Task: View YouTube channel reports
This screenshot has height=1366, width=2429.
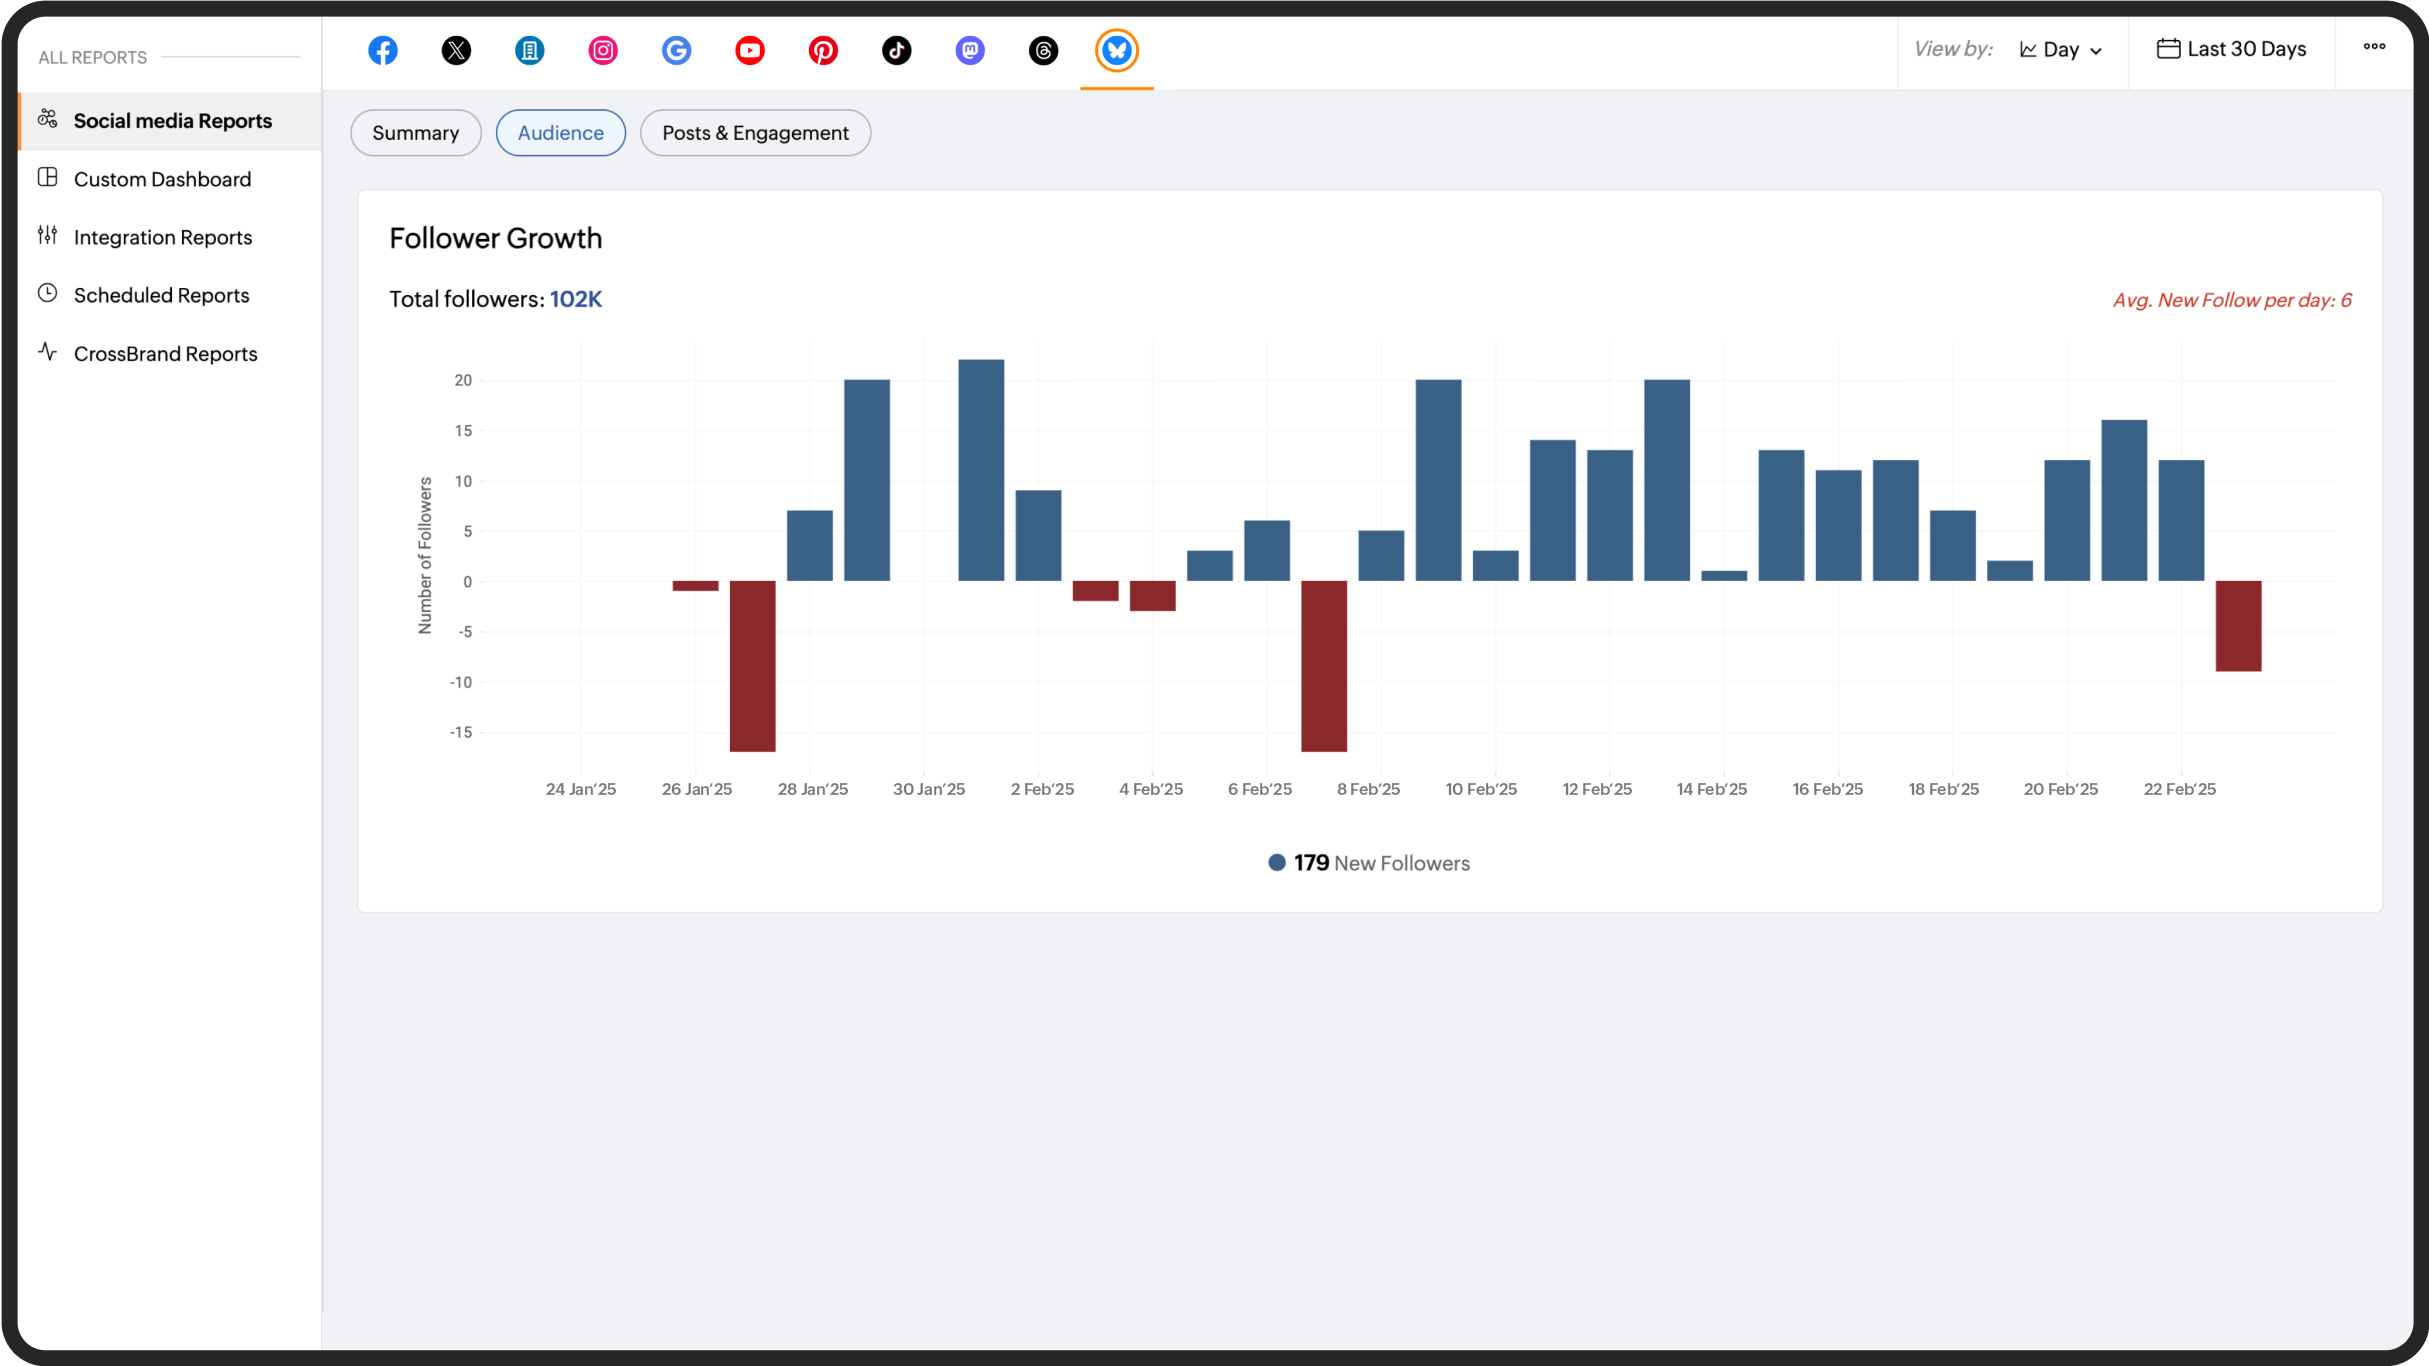Action: click(x=750, y=50)
